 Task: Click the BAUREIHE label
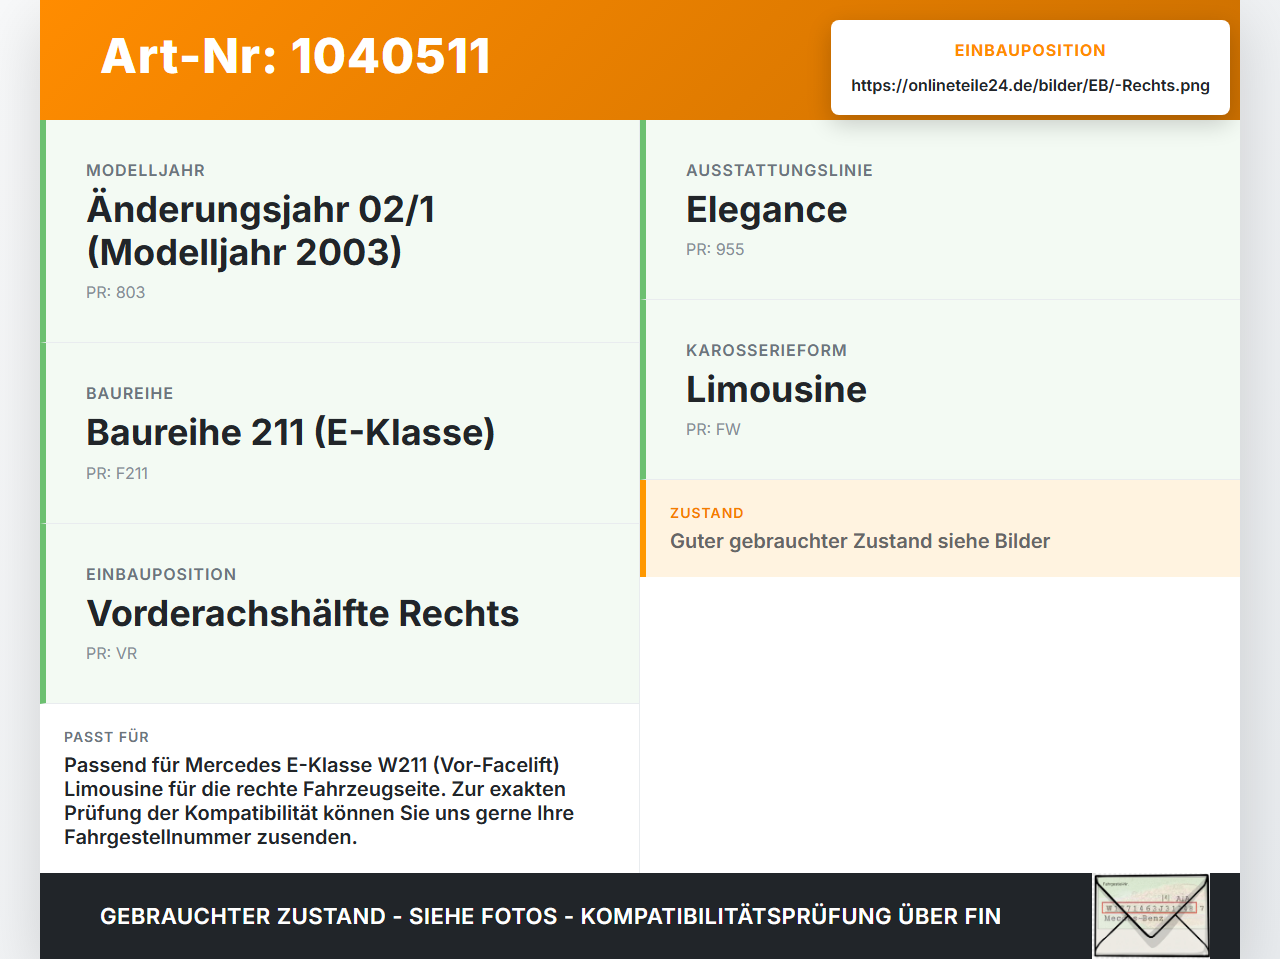129,394
